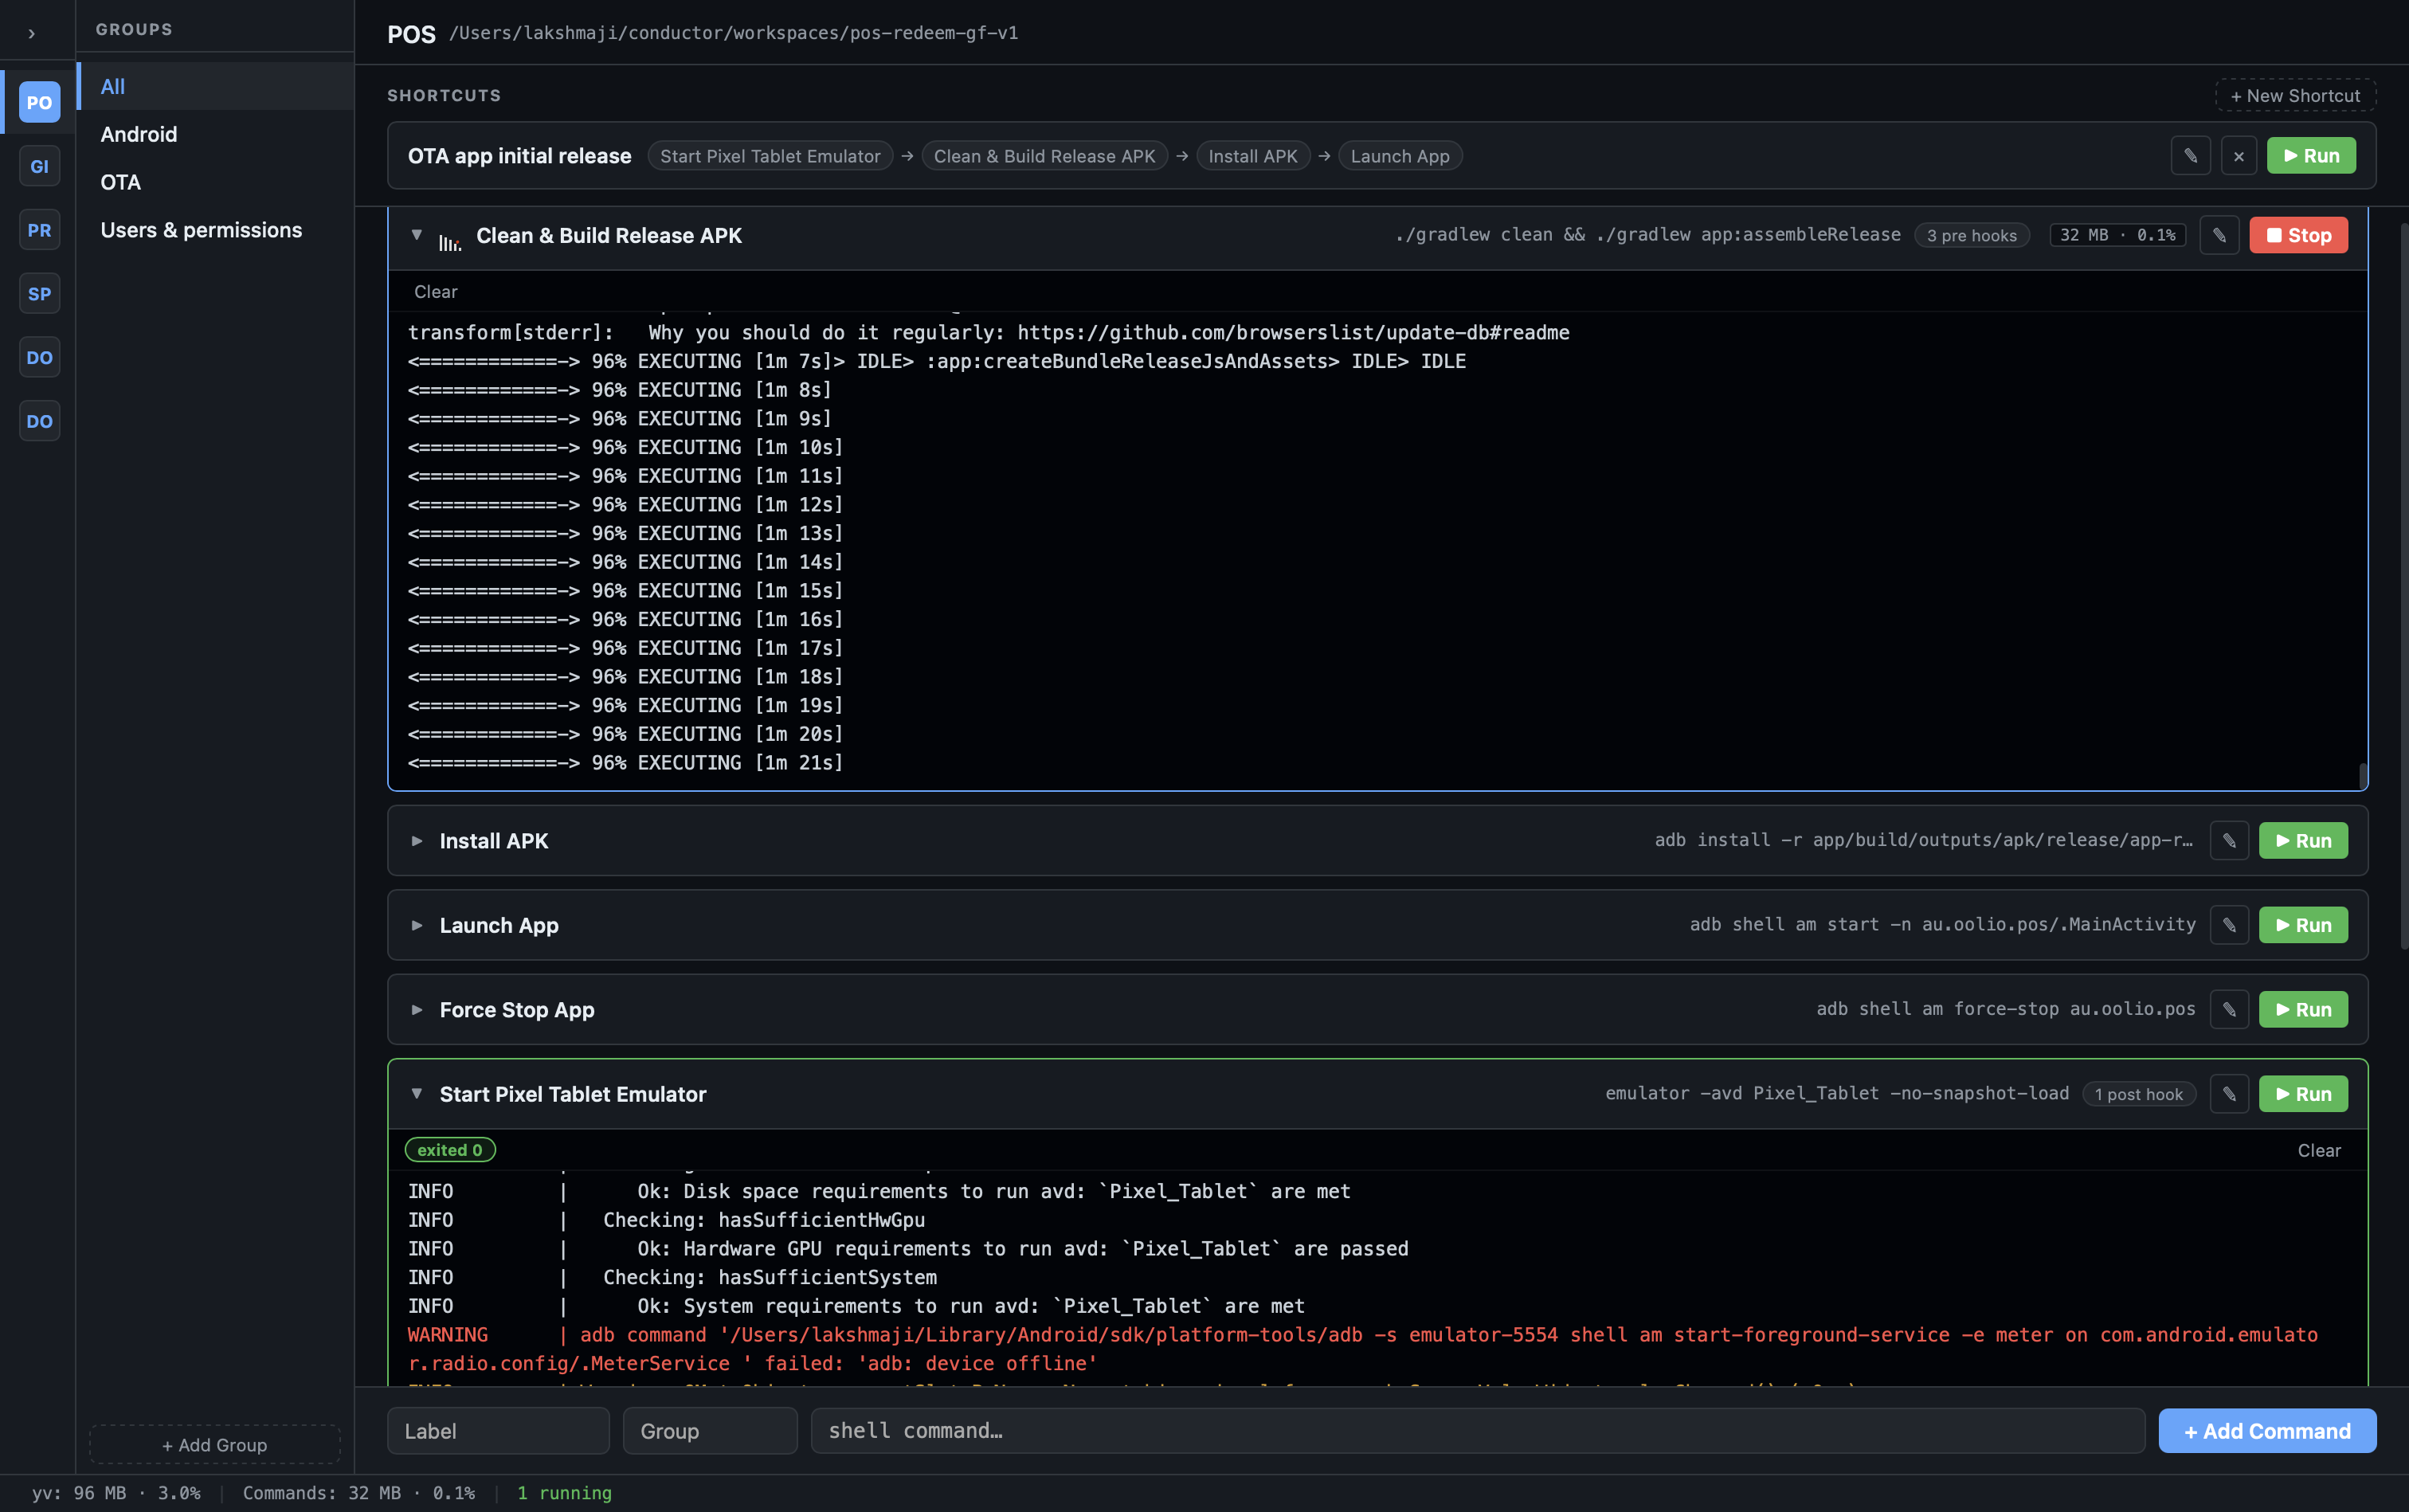Click the GROUPS section heading
This screenshot has height=1512, width=2409.
coord(134,29)
